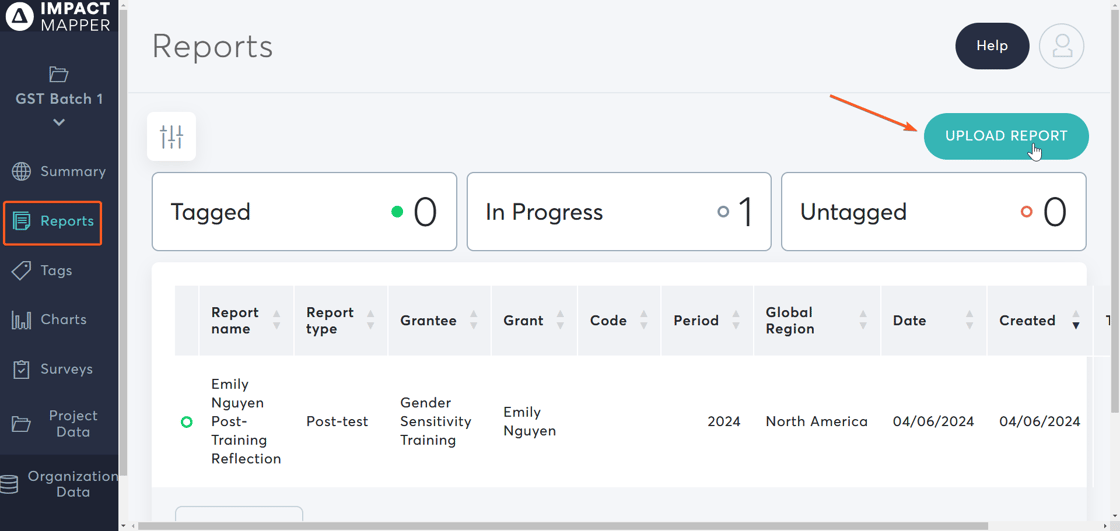Sort the table by Created column
Image resolution: width=1120 pixels, height=531 pixels.
pos(1075,320)
